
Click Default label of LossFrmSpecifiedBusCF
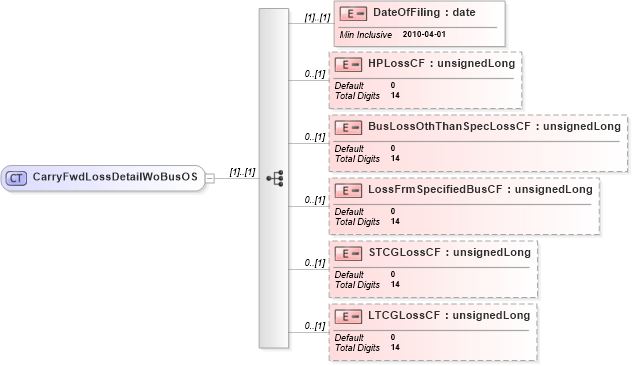(349, 212)
